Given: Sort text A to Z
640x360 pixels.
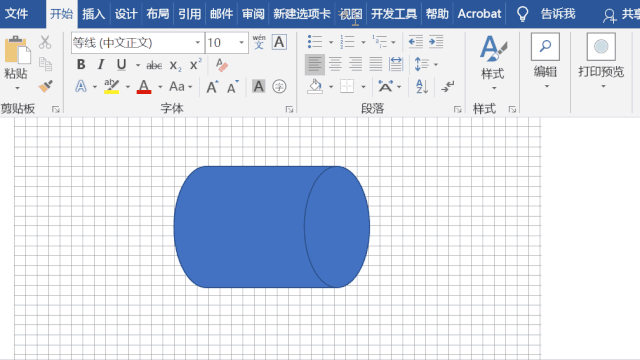Looking at the screenshot, I should [422, 87].
